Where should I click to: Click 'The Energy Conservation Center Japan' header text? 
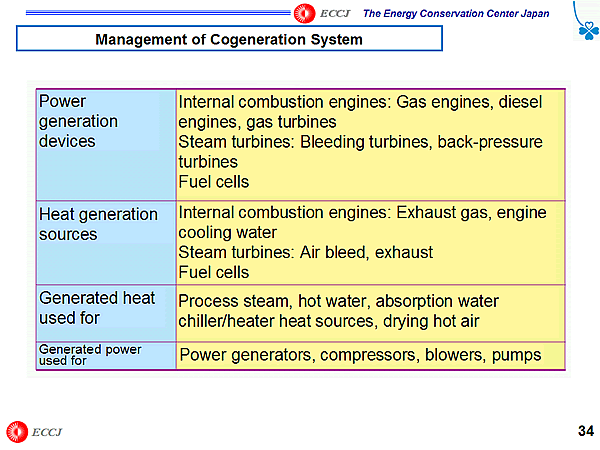pyautogui.click(x=456, y=14)
